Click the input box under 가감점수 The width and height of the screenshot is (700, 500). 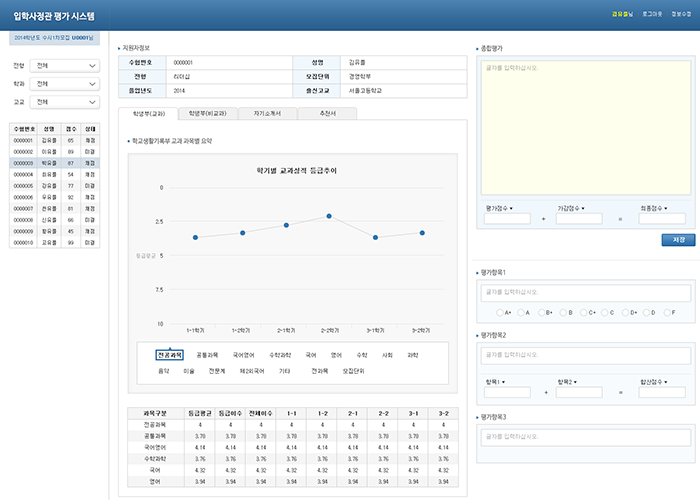(x=579, y=219)
